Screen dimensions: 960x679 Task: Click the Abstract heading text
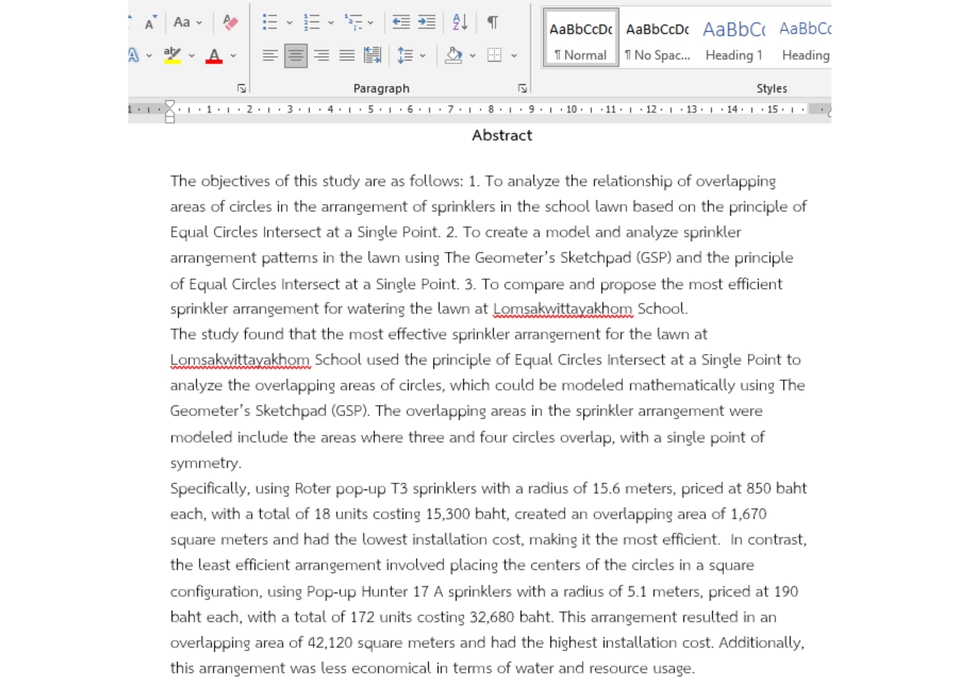(x=502, y=135)
